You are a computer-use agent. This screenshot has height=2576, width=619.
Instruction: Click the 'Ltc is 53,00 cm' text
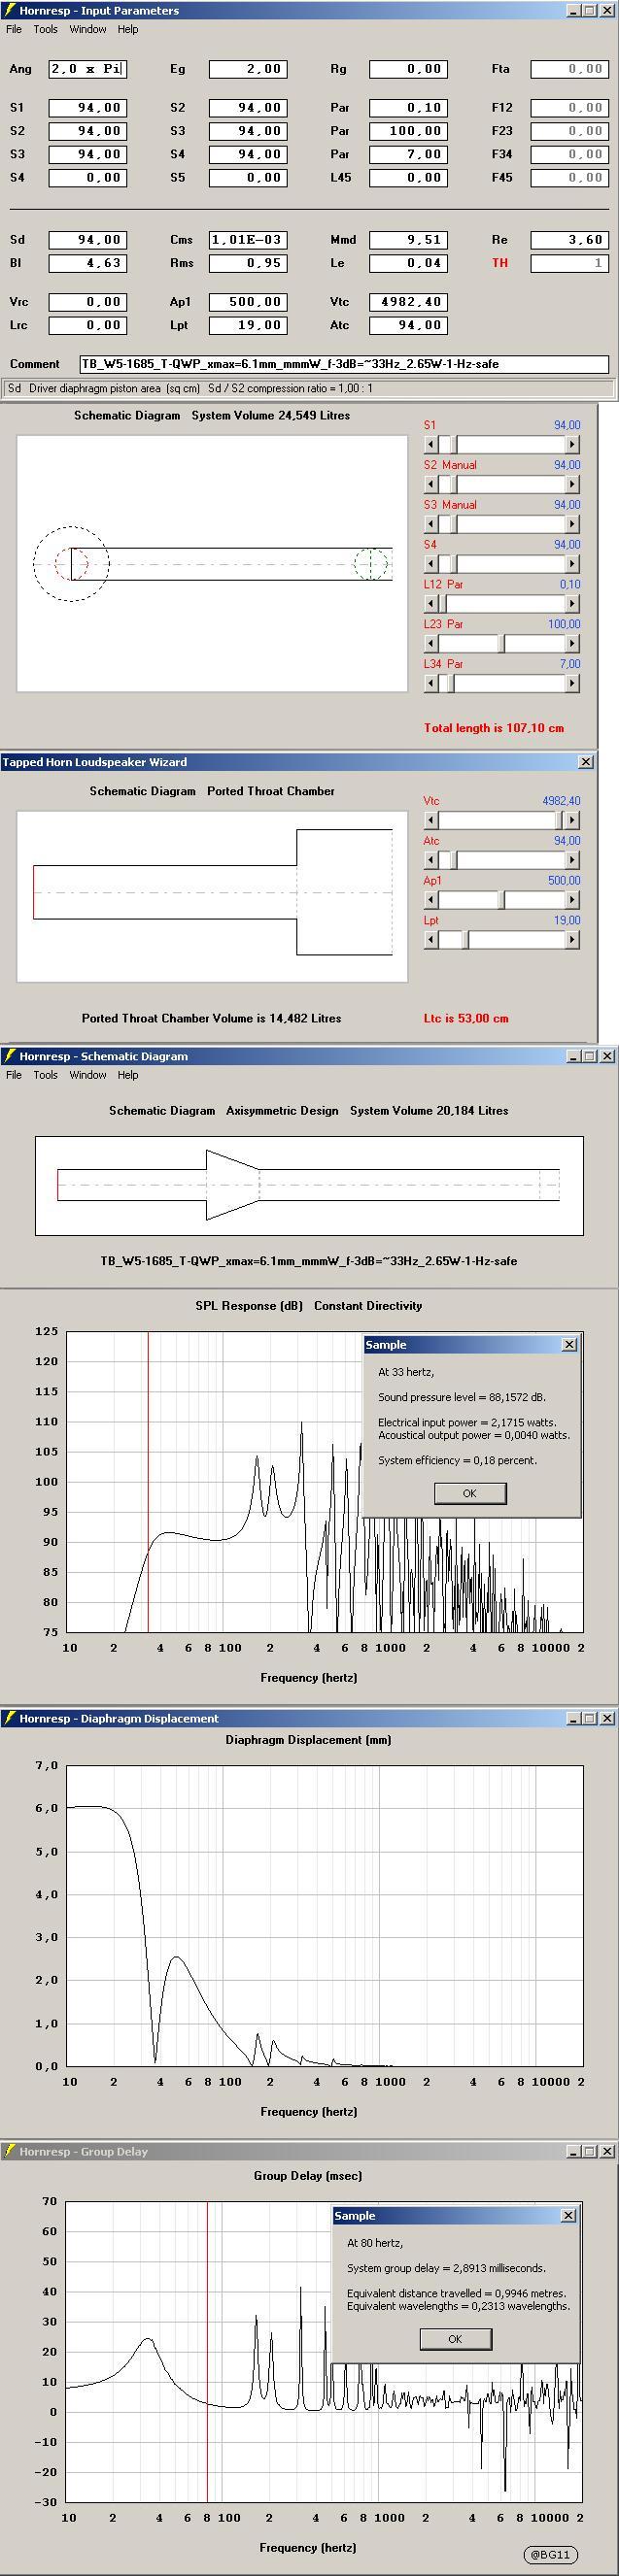466,1018
